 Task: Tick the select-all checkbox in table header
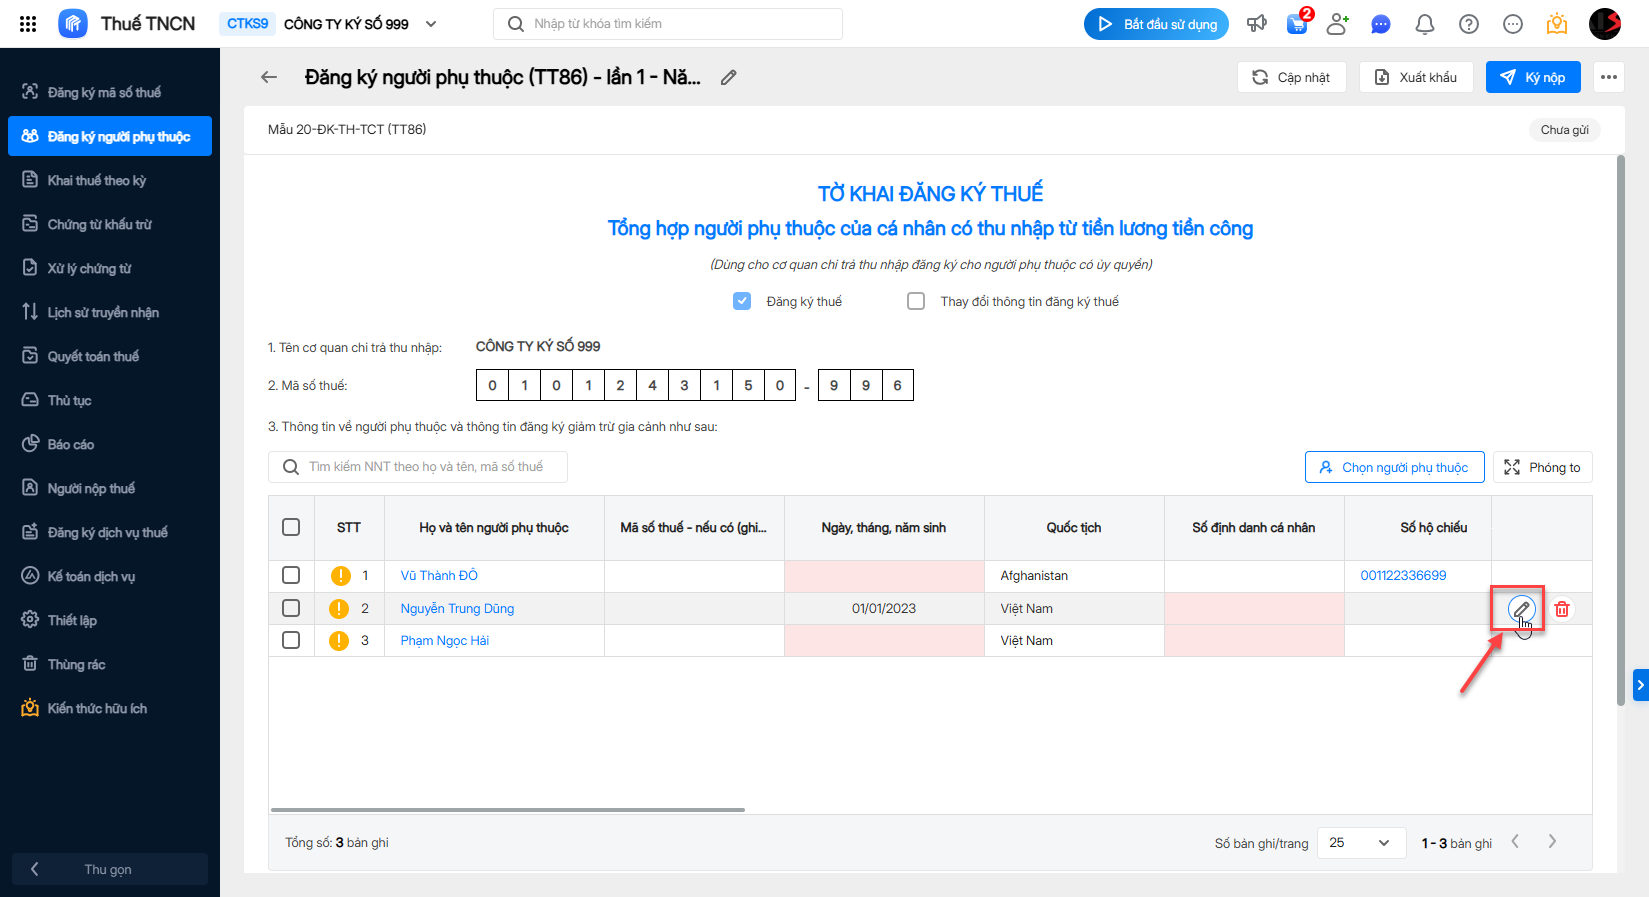pos(291,527)
